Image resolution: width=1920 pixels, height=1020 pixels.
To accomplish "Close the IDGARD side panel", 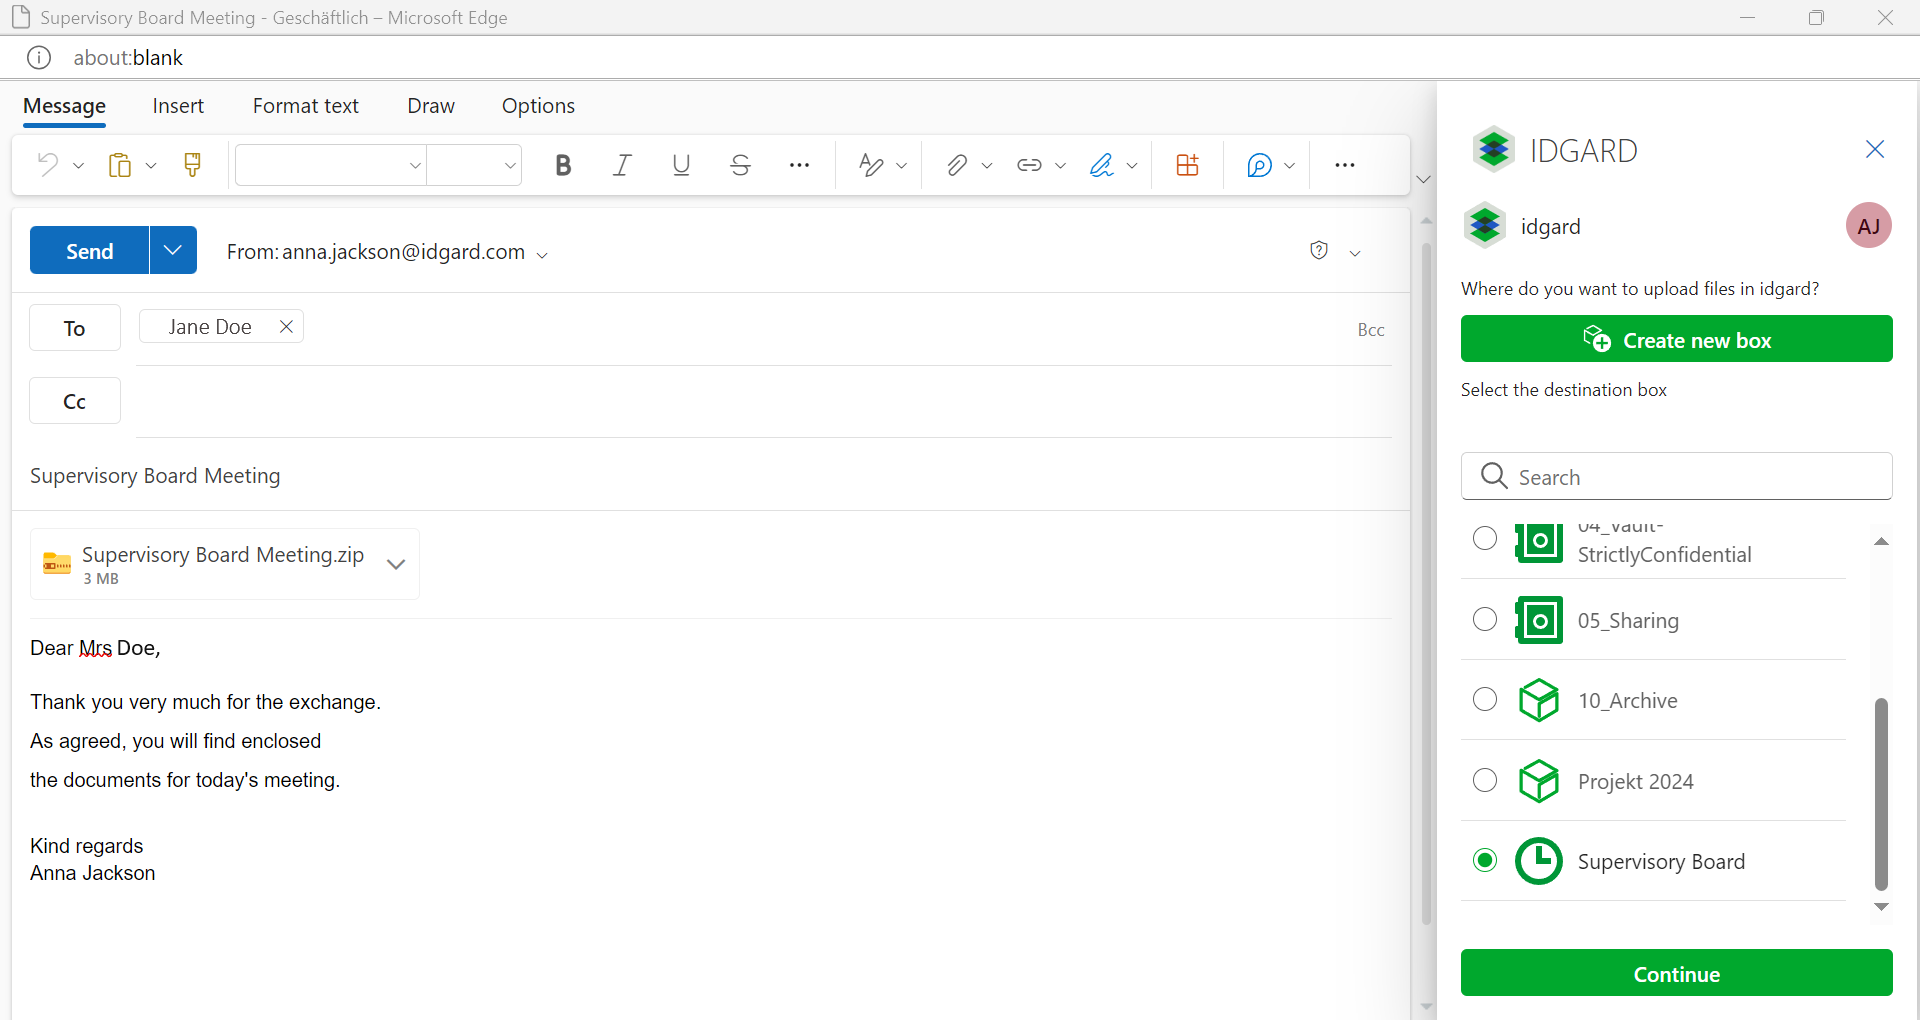I will coord(1875,149).
